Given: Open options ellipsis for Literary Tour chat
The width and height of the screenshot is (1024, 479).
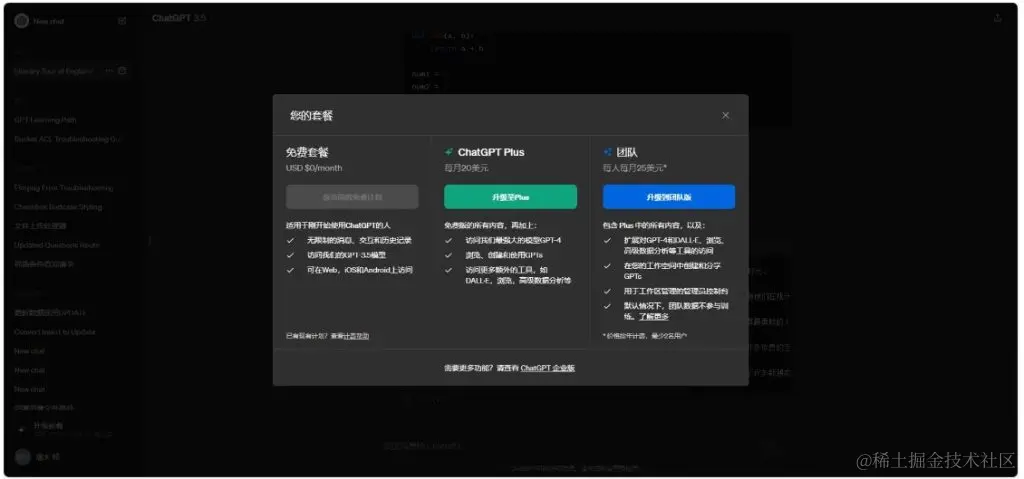Looking at the screenshot, I should click(109, 71).
